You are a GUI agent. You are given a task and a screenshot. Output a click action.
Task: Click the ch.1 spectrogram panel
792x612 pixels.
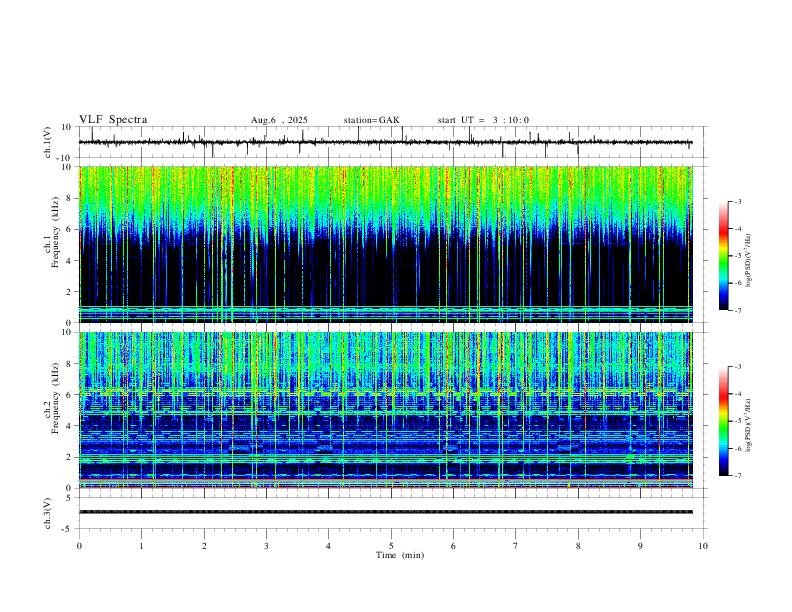pos(386,244)
